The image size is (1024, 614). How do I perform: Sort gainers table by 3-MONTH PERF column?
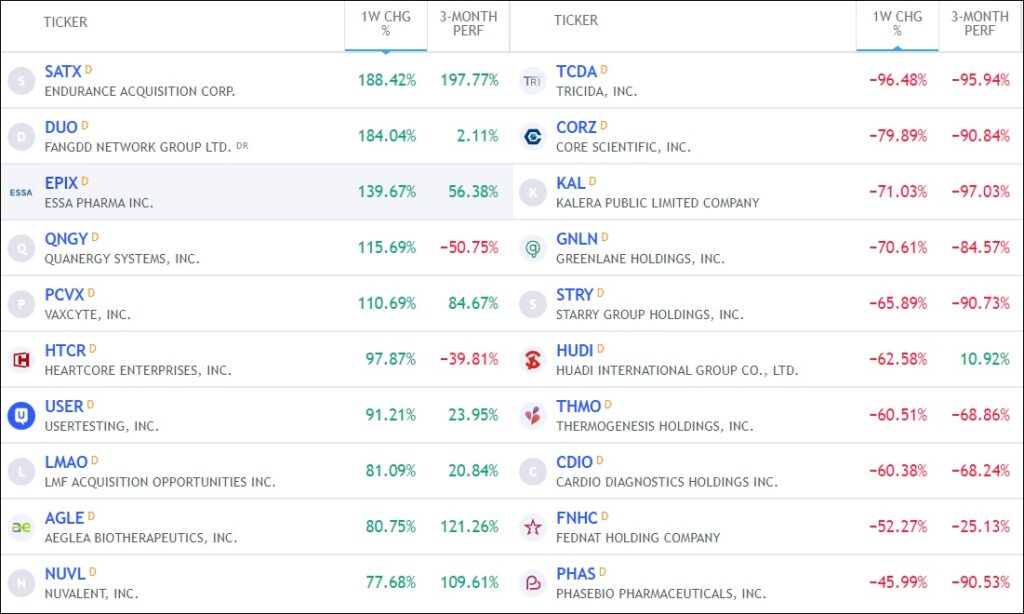click(468, 24)
